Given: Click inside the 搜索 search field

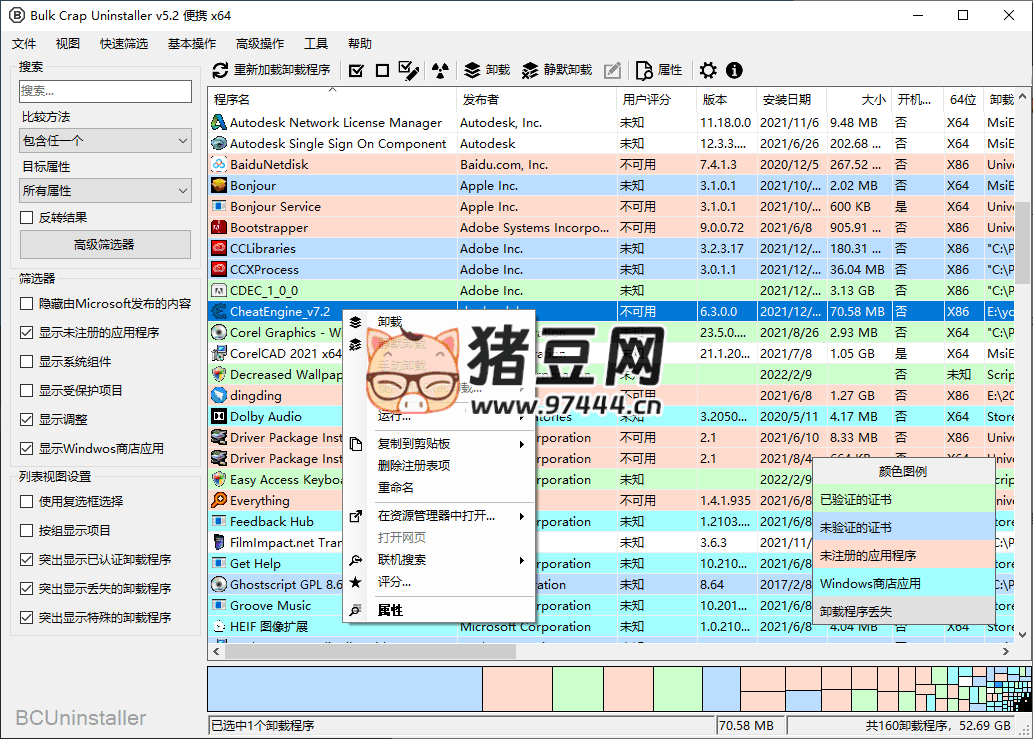Looking at the screenshot, I should [x=104, y=91].
